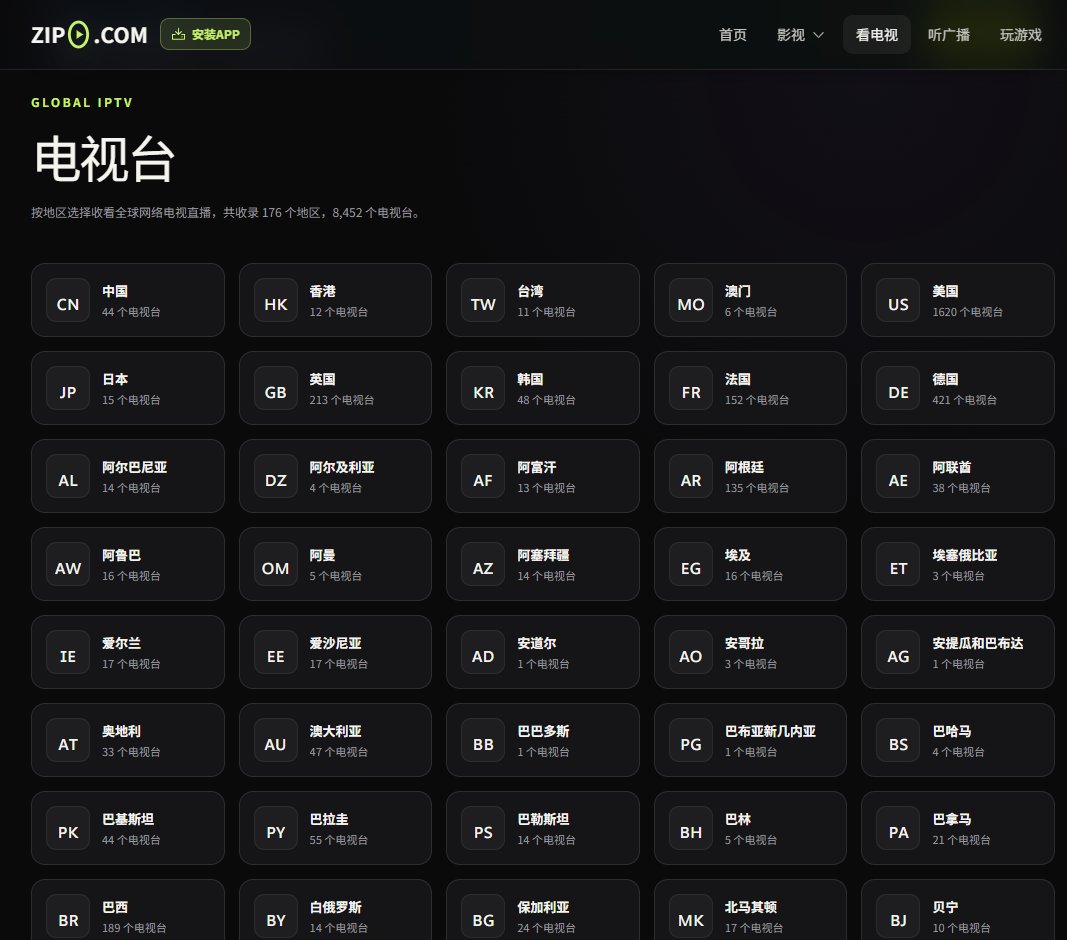Select the 巴勒斯坦 region card
The image size is (1067, 940).
pos(543,828)
